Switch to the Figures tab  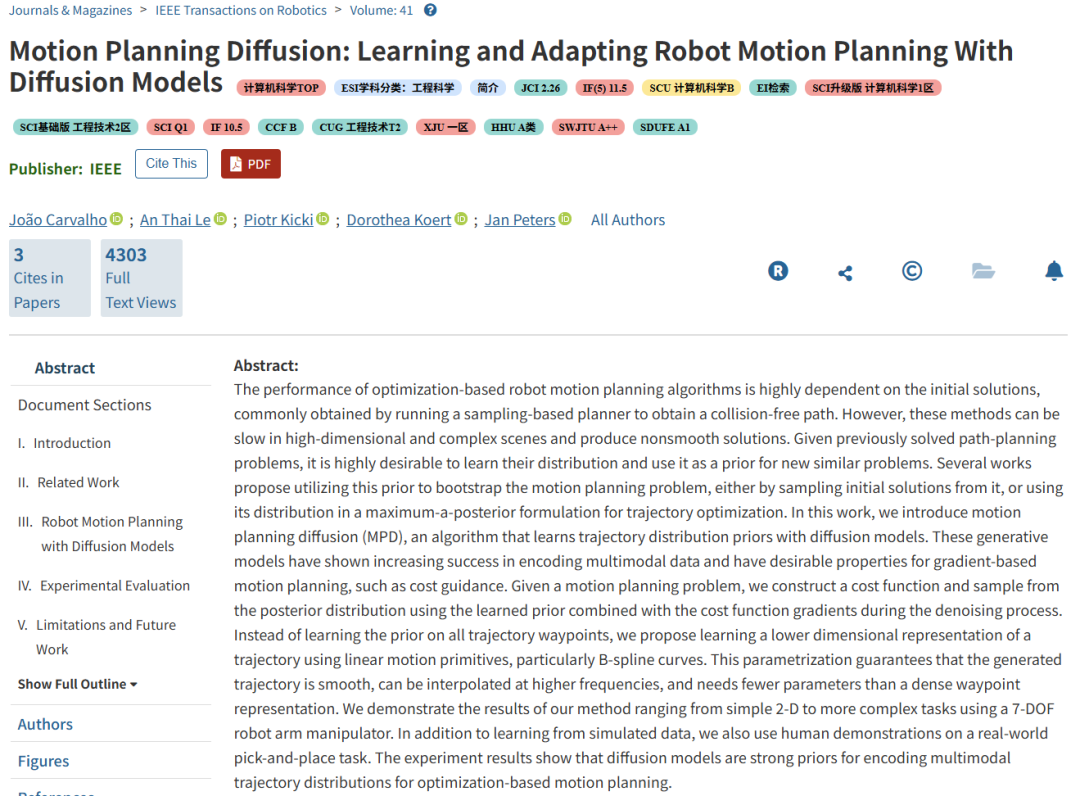click(x=43, y=761)
